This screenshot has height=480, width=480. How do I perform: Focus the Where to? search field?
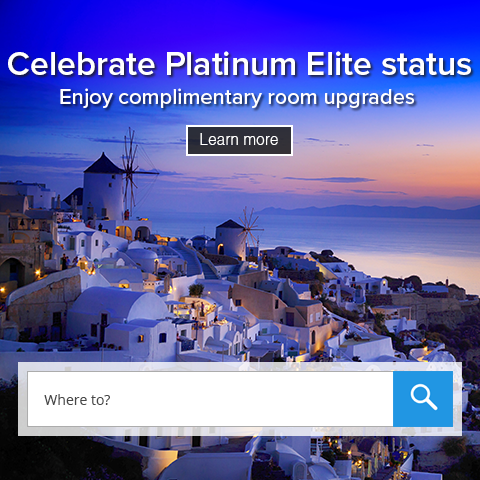(x=210, y=399)
